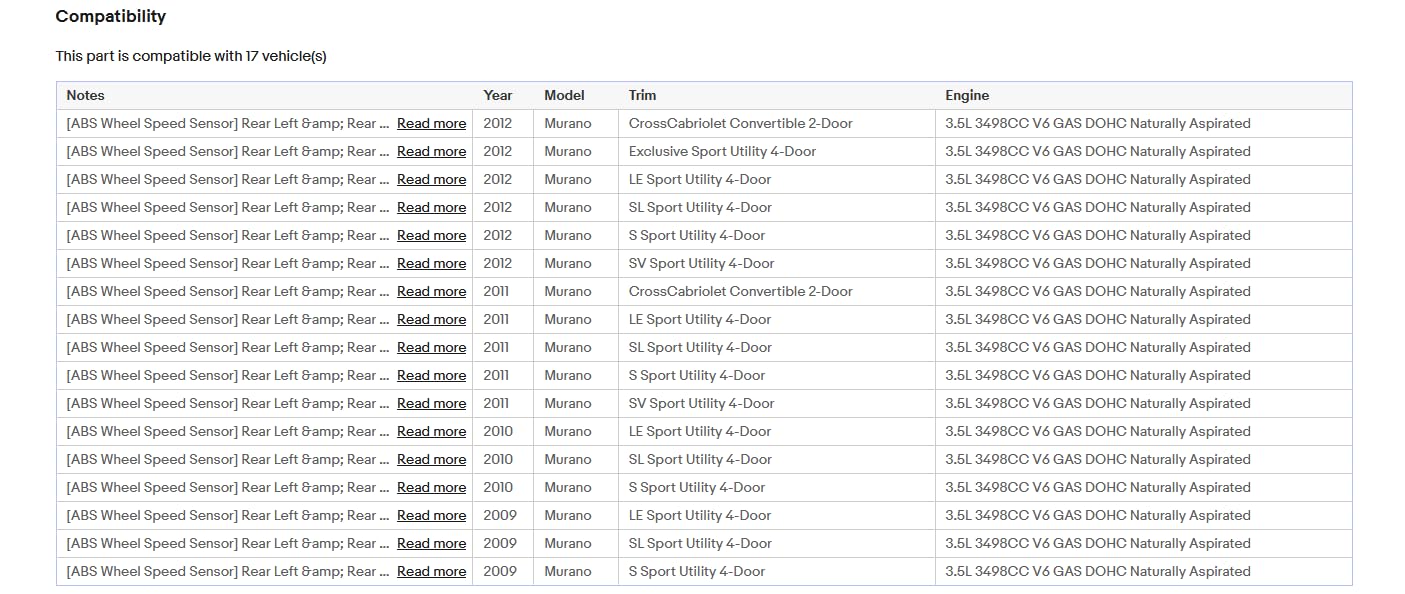1405x594 pixels.
Task: Expand notes via Read more for 2012 SV row
Action: click(431, 263)
